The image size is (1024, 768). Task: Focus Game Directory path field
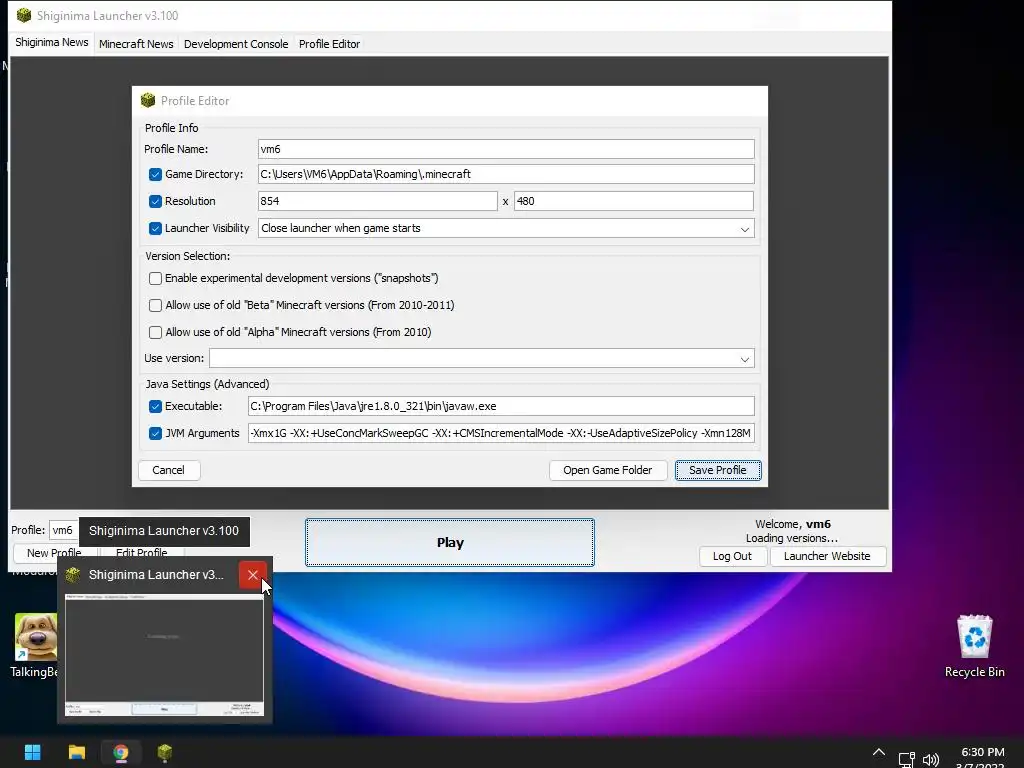(x=506, y=174)
